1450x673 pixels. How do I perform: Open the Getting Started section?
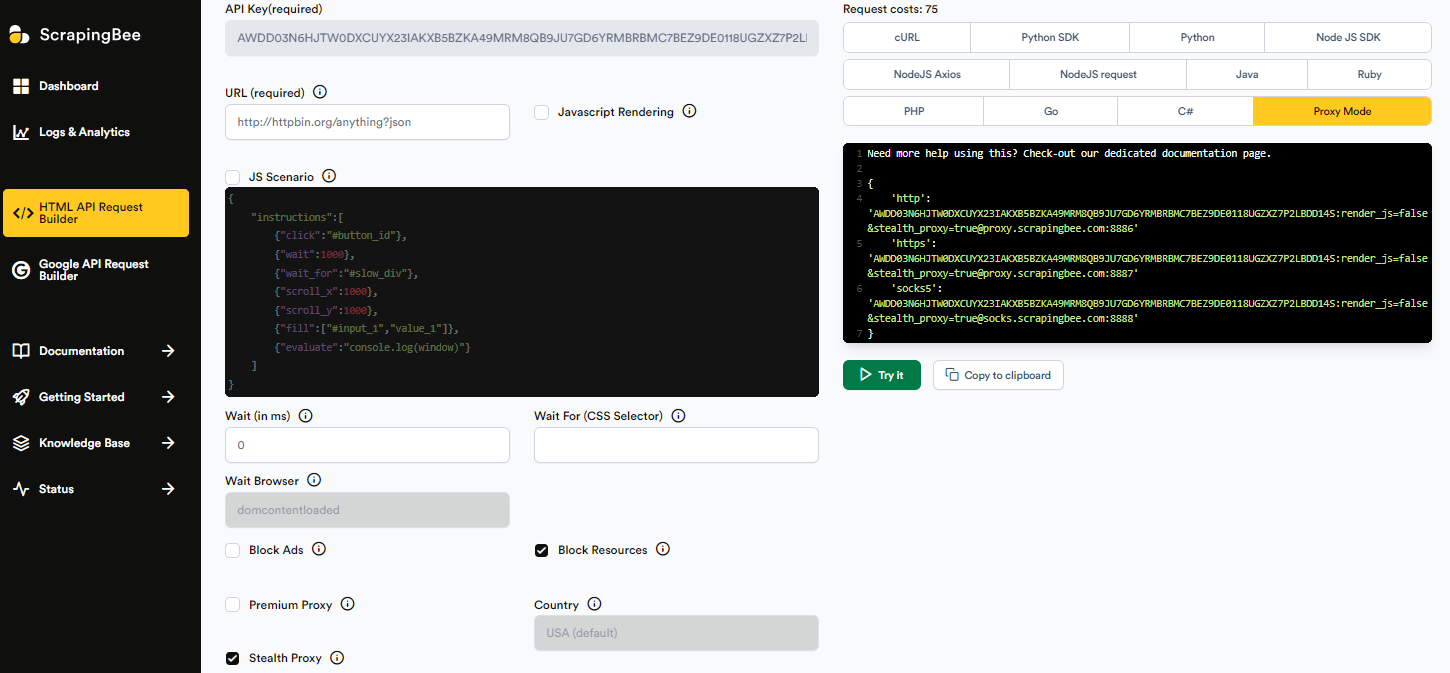(80, 396)
